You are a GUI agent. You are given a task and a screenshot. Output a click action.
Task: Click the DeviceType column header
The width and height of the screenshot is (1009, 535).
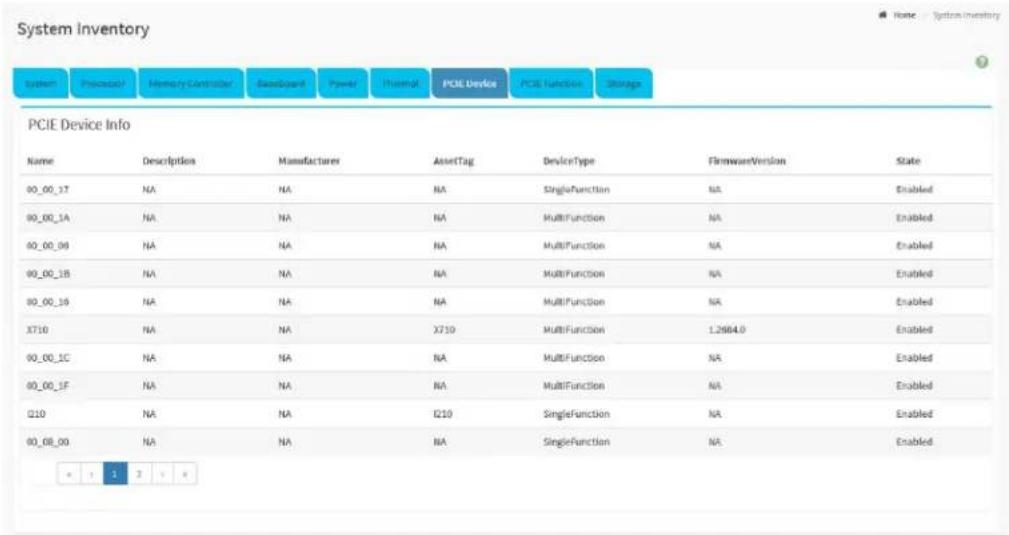[569, 161]
